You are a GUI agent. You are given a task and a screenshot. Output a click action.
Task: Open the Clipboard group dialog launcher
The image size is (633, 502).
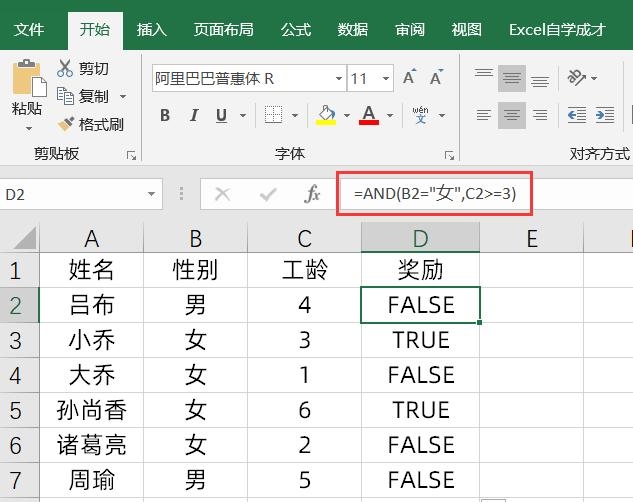131,155
